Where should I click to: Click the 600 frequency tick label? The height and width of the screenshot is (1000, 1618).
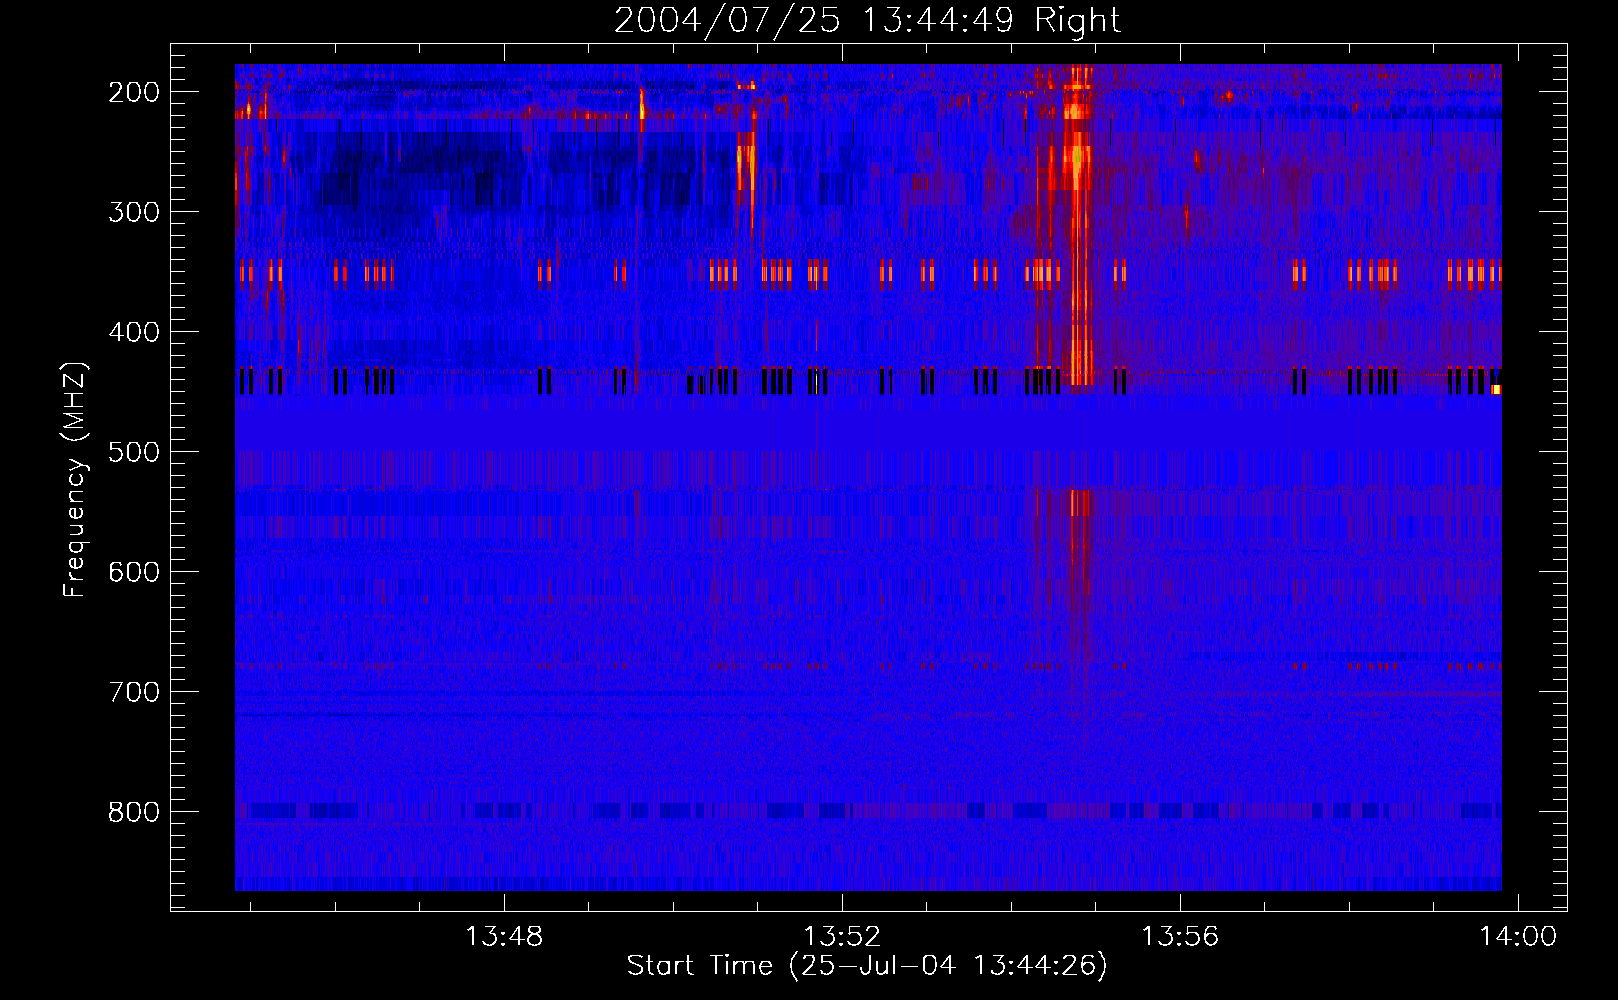(134, 572)
